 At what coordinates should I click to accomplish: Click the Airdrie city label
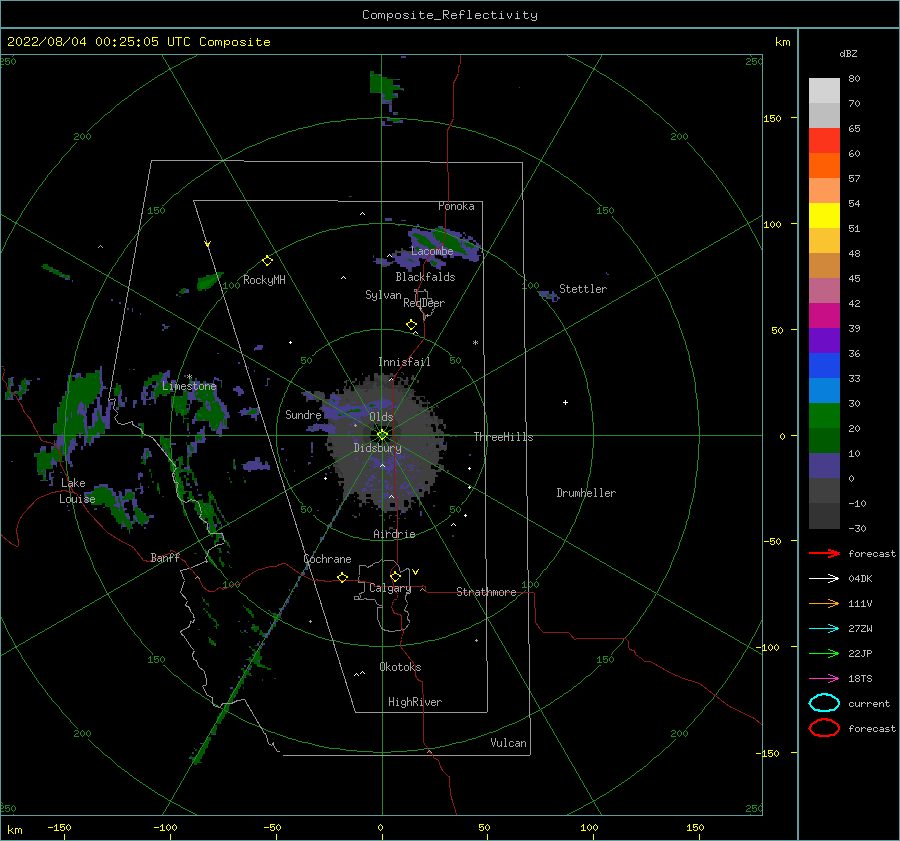click(394, 534)
